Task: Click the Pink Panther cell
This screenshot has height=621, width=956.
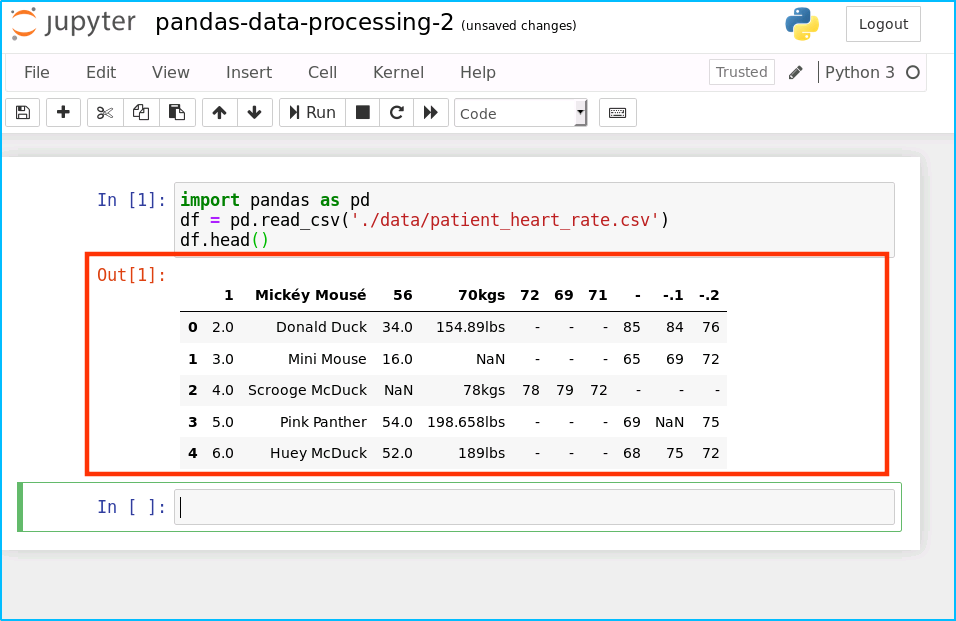Action: pyautogui.click(x=323, y=422)
